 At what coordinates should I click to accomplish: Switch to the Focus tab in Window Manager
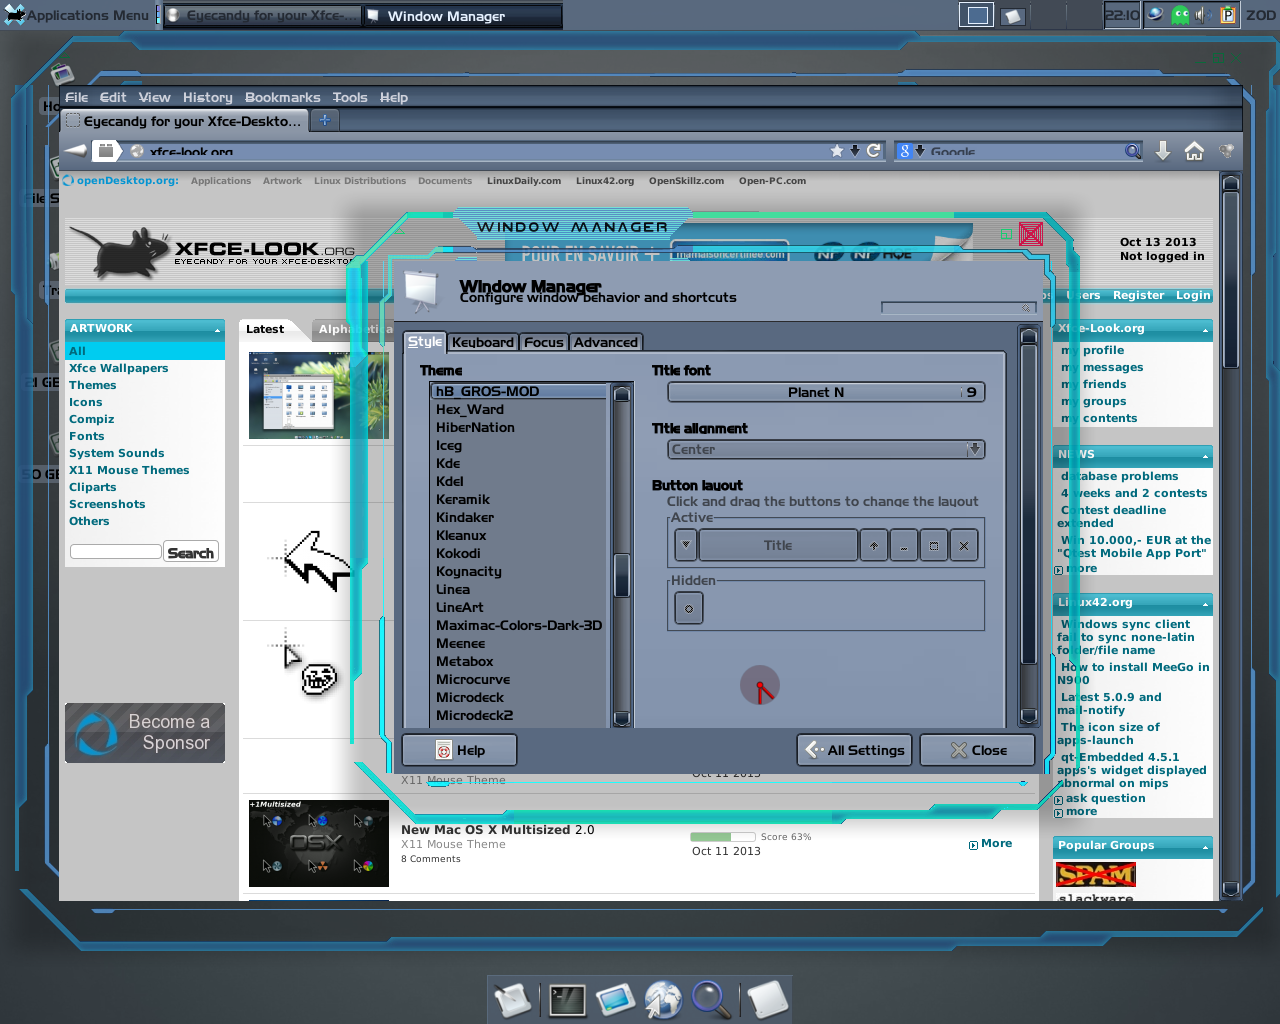[544, 342]
